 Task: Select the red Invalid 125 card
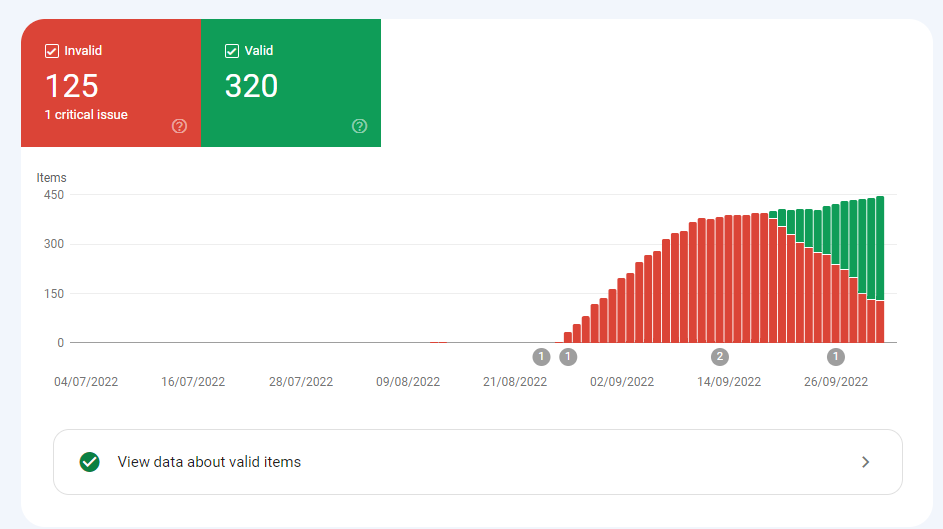click(111, 85)
